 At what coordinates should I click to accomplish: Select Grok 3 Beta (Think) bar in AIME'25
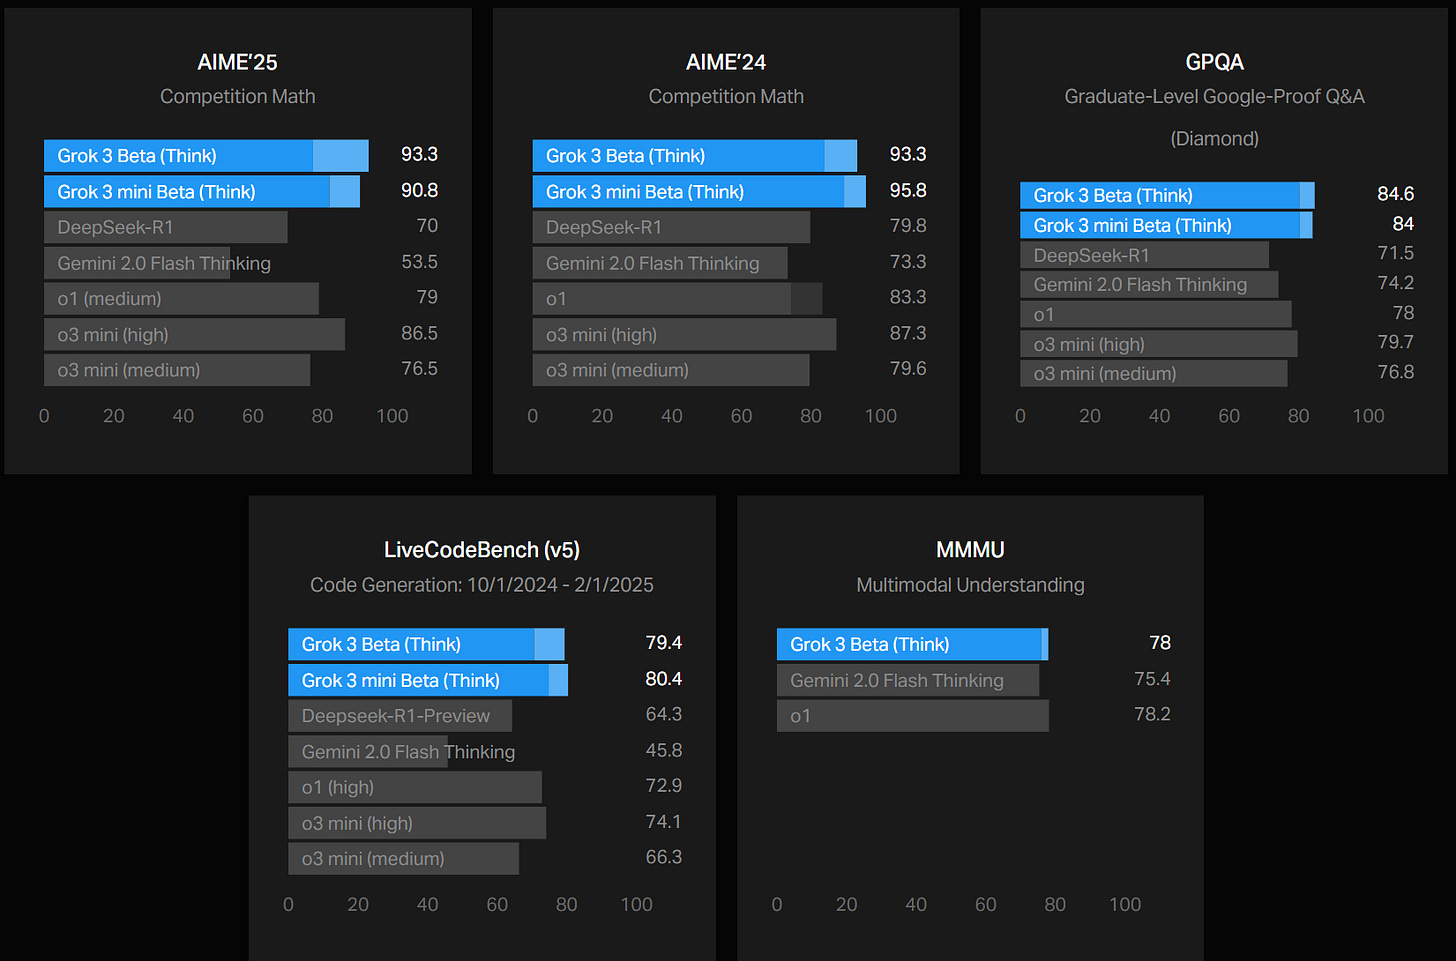(206, 156)
